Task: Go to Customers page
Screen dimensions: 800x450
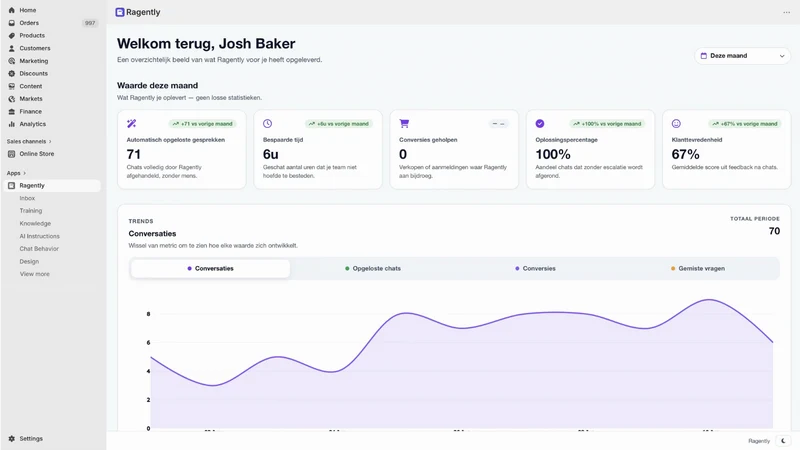Action: click(35, 48)
